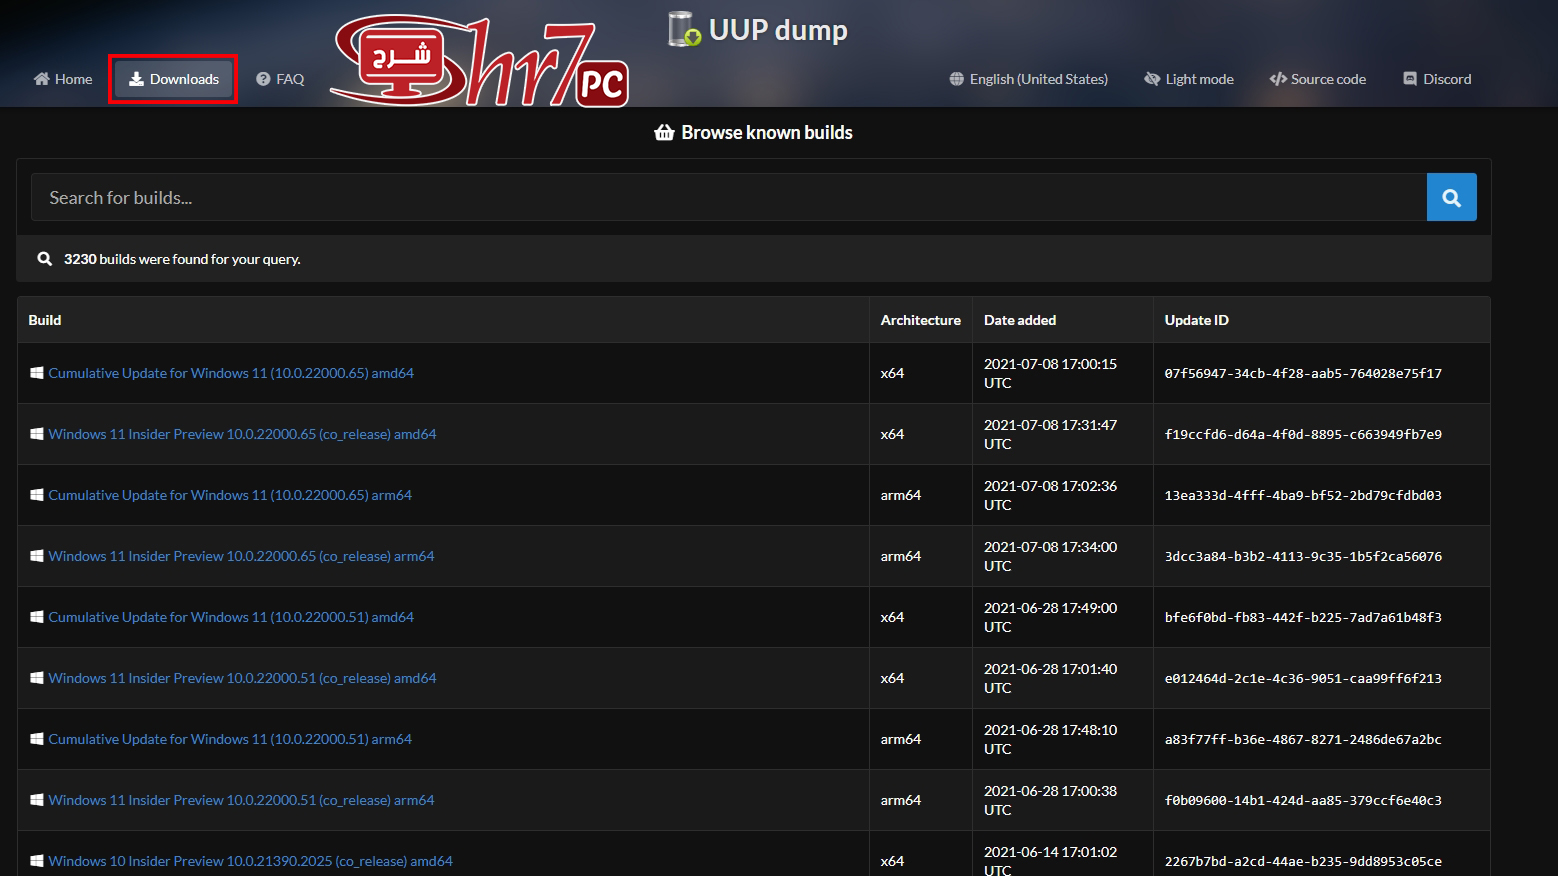Select update ID 2267b7bd-a2cd-44ae-b235-9dd8953c05ce
This screenshot has width=1558, height=876.
1303,861
